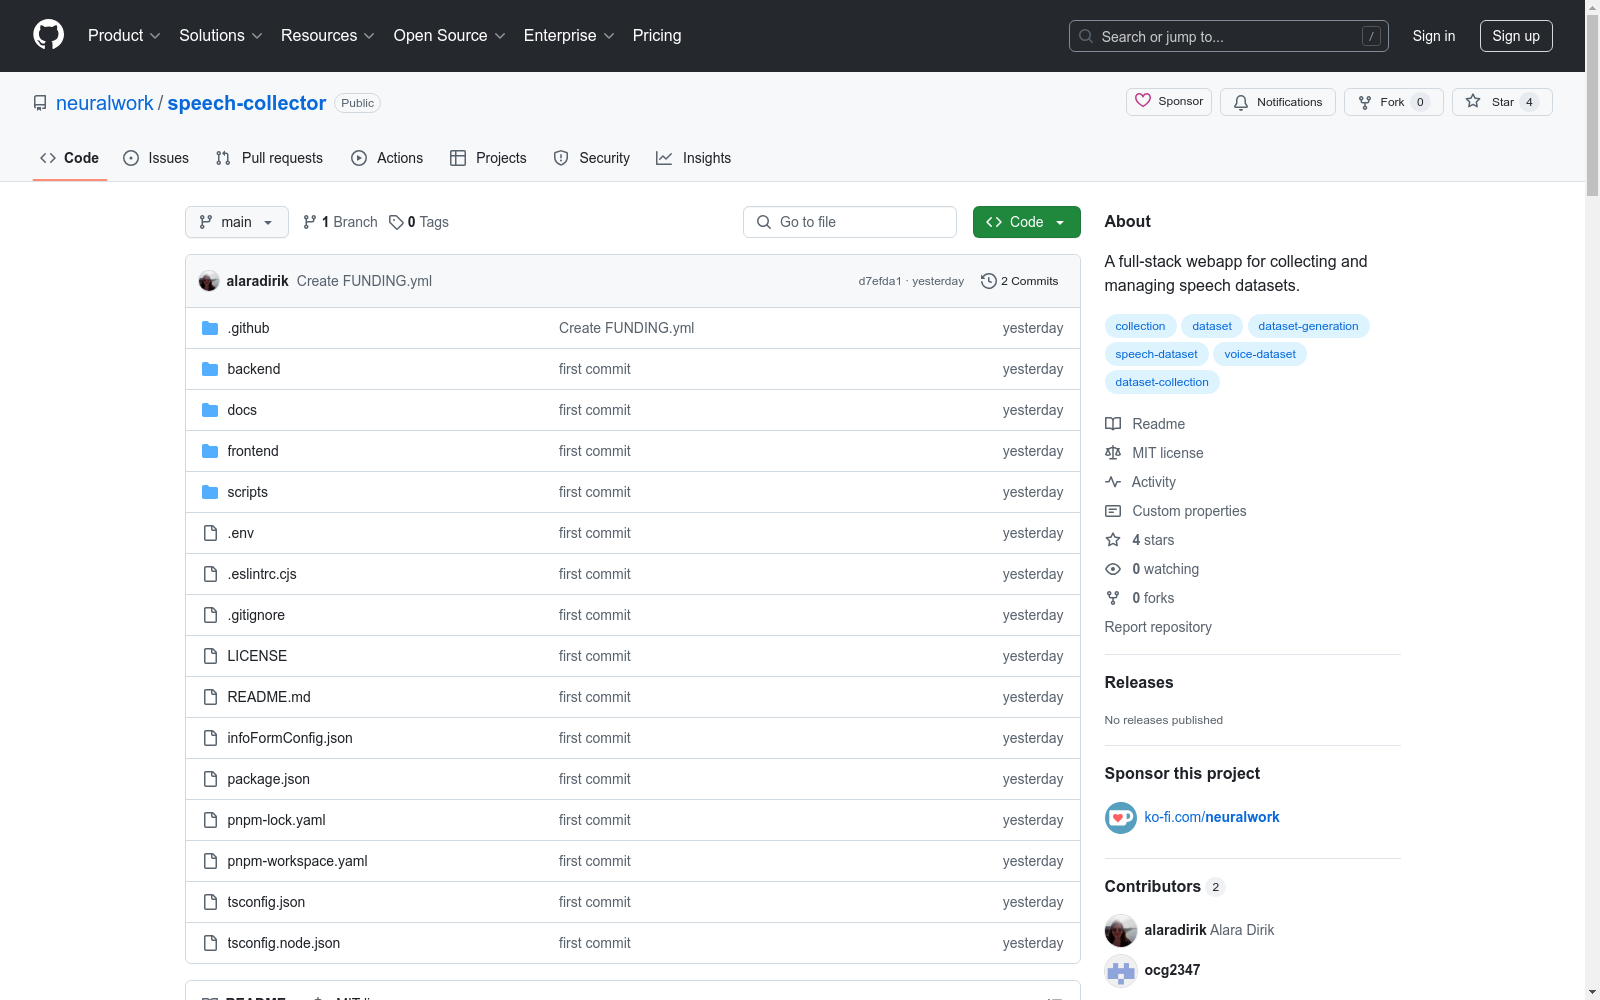
Task: Click the docs folder icon
Action: [x=210, y=410]
